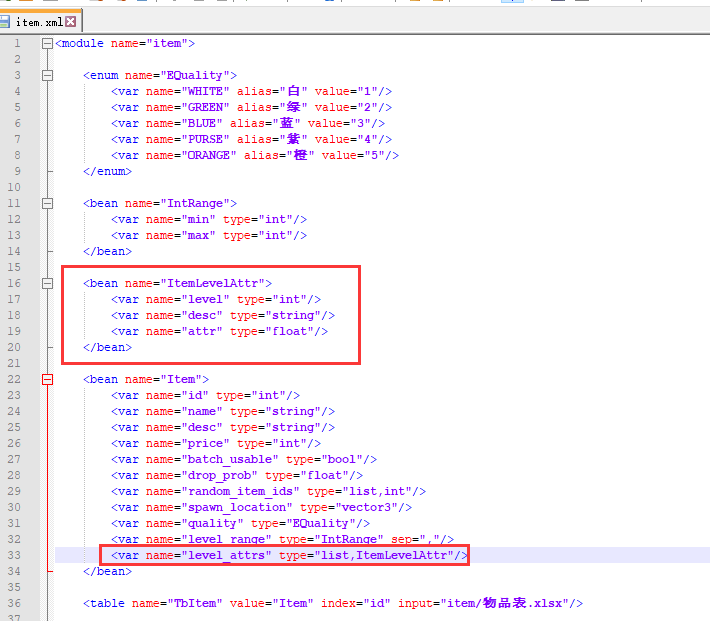Close the item.xml tab with its X button
Viewport: 710px width, 621px height.
pyautogui.click(x=71, y=22)
